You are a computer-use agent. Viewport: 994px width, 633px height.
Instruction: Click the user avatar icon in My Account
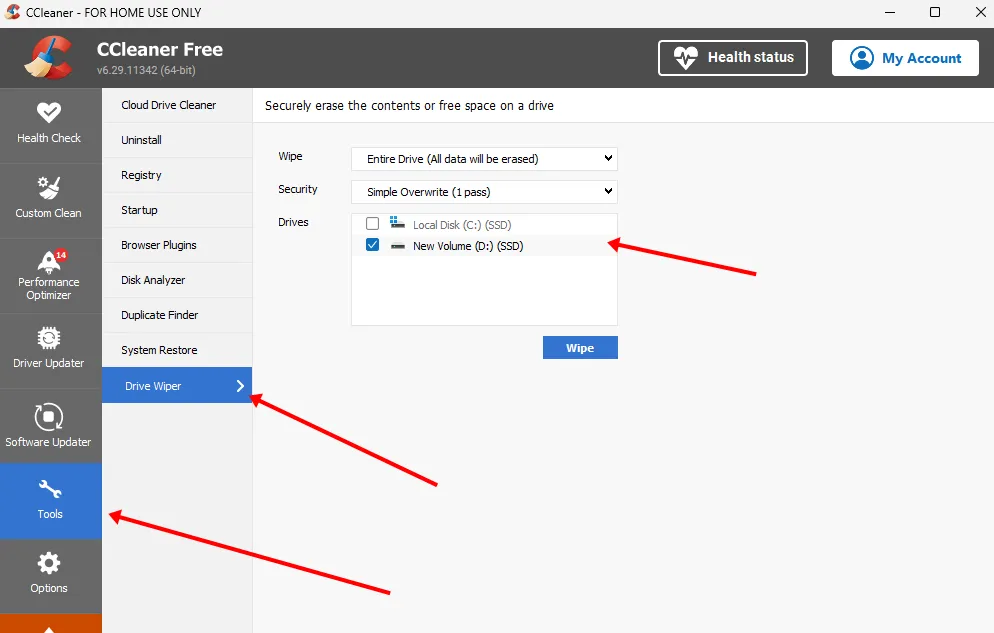pyautogui.click(x=862, y=58)
